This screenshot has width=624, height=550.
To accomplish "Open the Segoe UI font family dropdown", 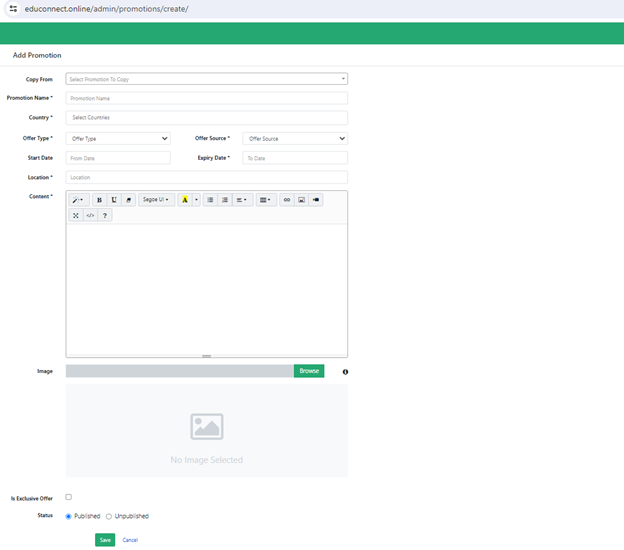I will point(156,200).
